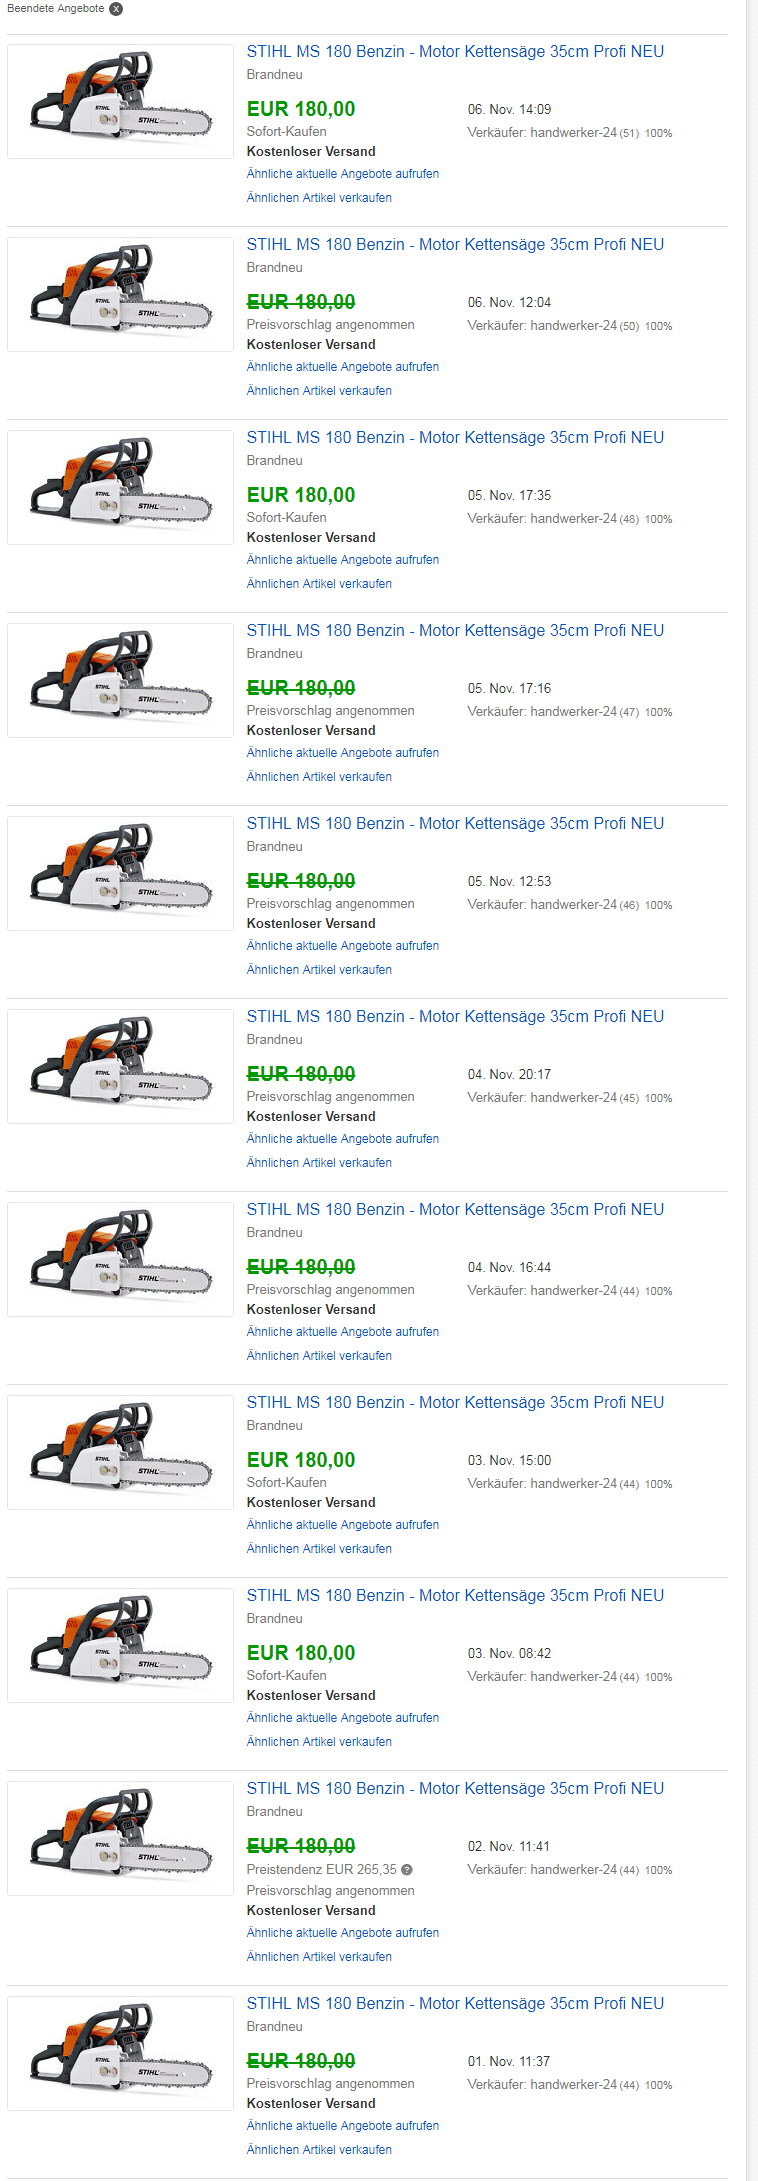Open seller handwerker-24 with 46 ratings
Image resolution: width=758 pixels, height=2181 pixels.
click(x=573, y=905)
